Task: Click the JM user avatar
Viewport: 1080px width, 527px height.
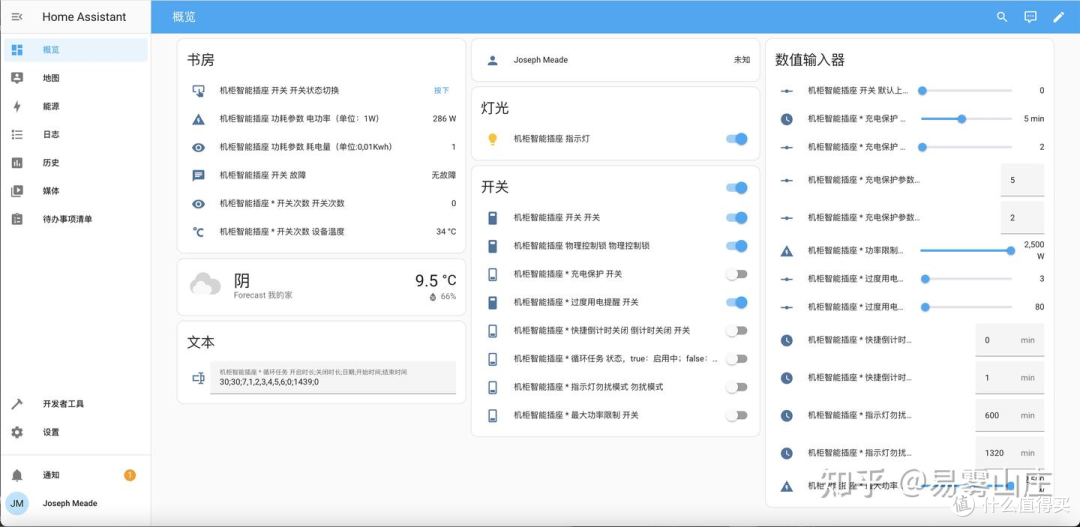Action: (17, 503)
